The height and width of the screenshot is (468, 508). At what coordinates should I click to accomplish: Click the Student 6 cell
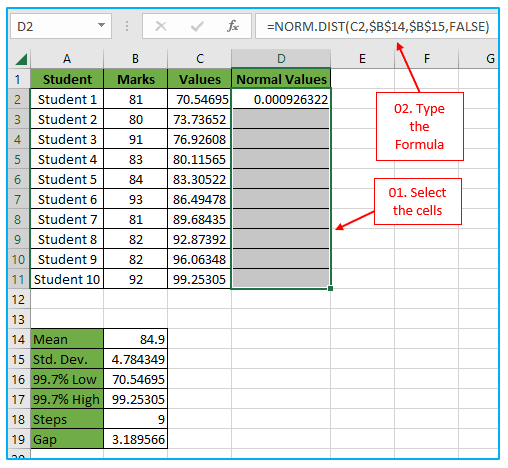(x=67, y=199)
